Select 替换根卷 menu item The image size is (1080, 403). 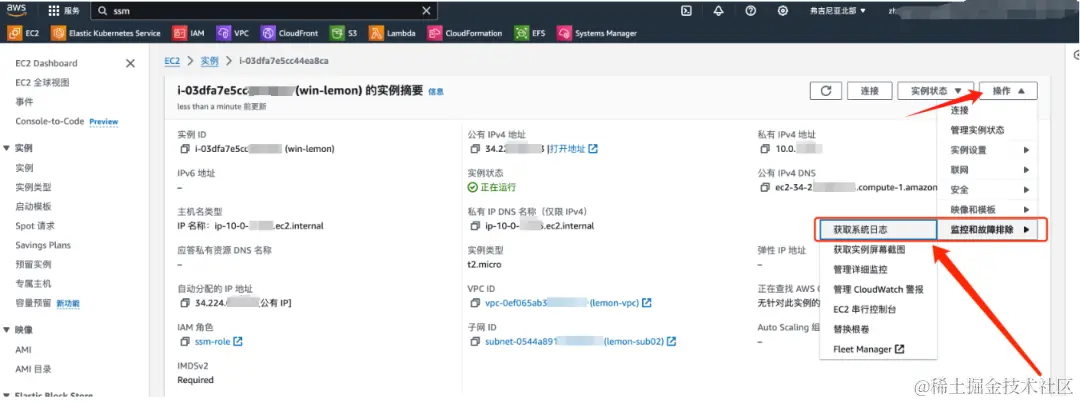[x=878, y=329]
